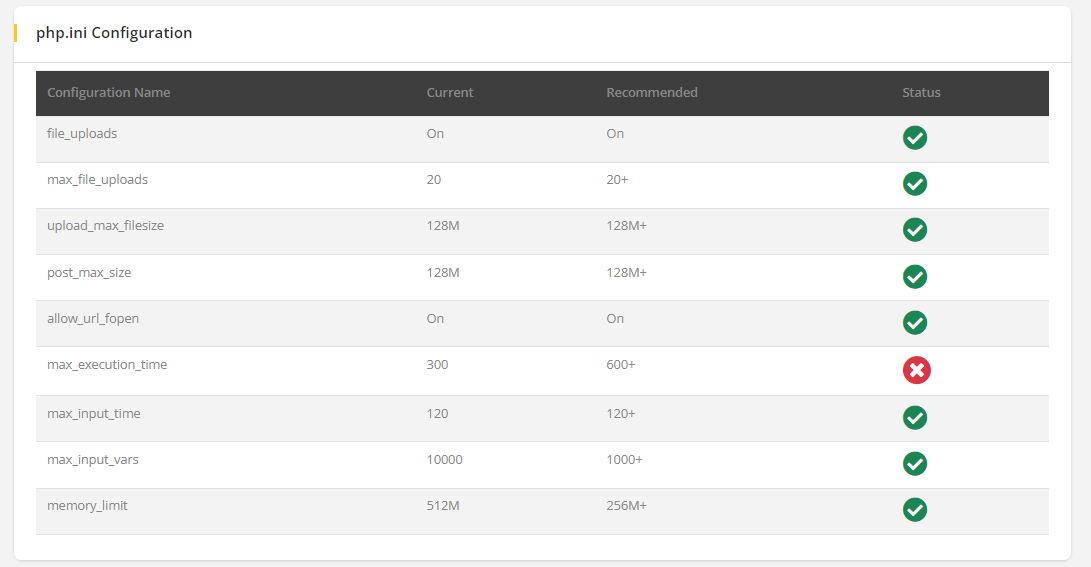Click the php.ini Configuration panel title
The height and width of the screenshot is (567, 1091).
114,33
